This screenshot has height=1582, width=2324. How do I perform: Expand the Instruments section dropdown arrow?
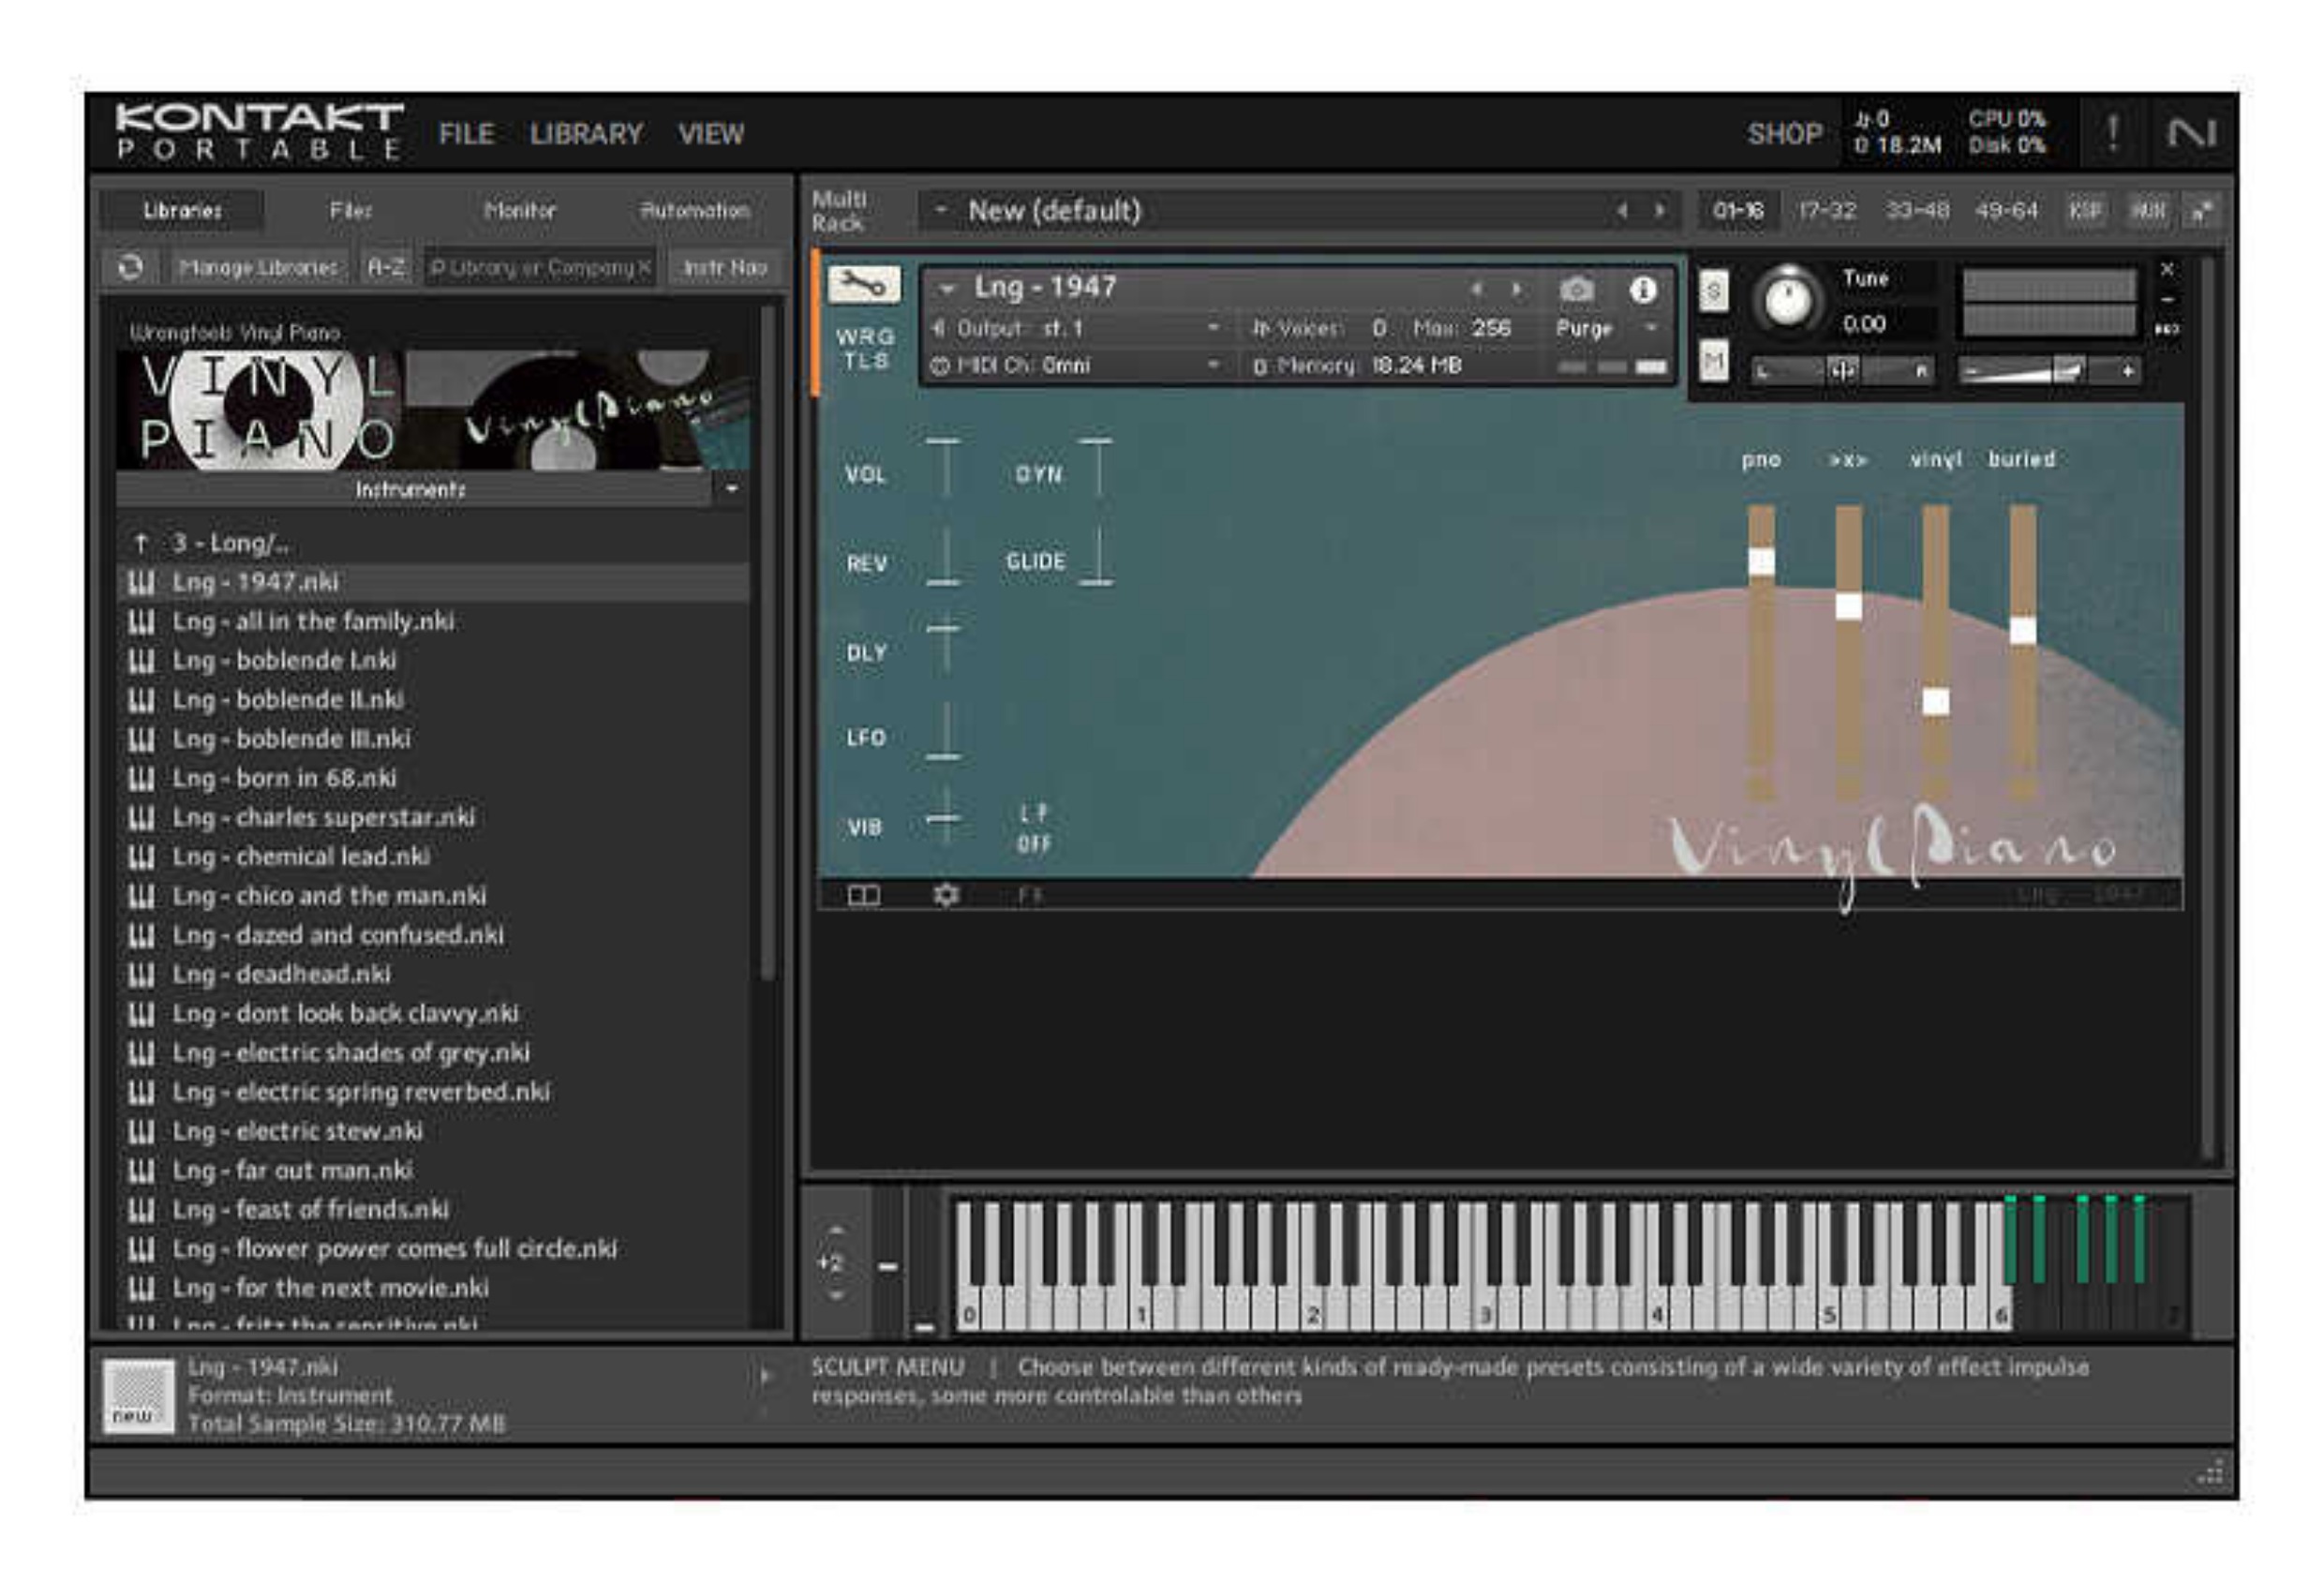732,489
